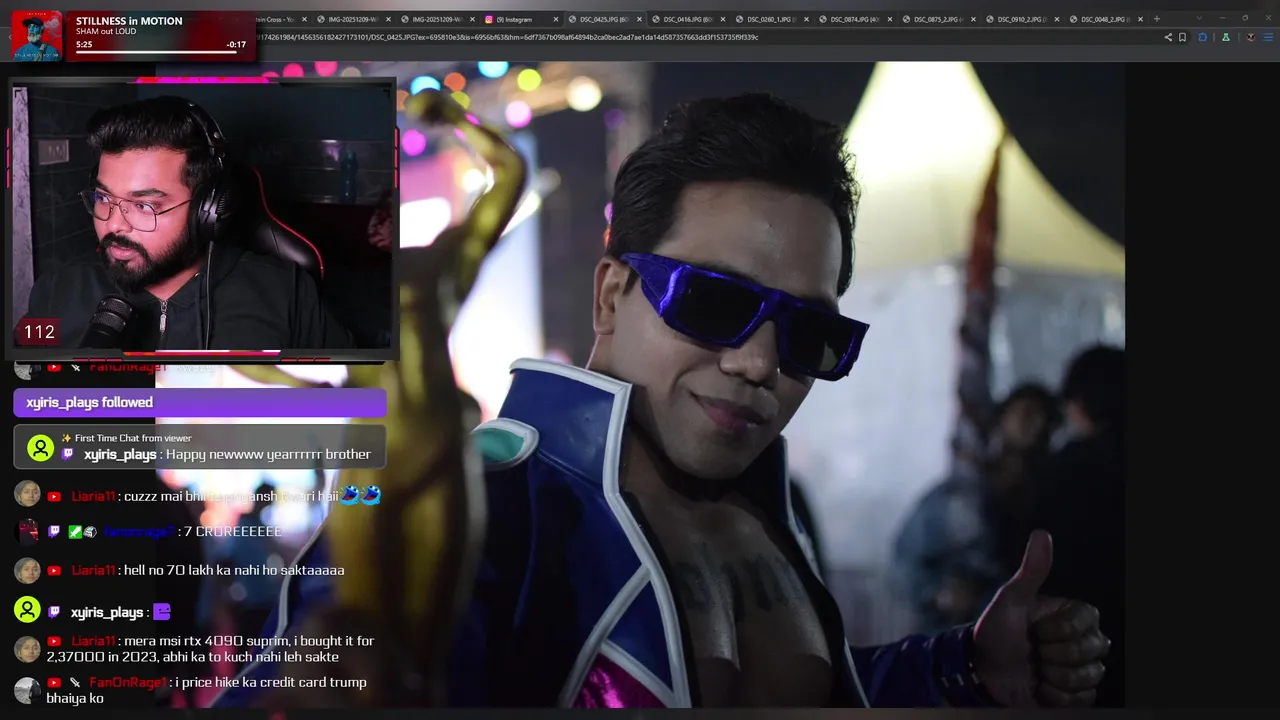The width and height of the screenshot is (1280, 720).
Task: Click the 112 viewer count on the webcam
Action: pyautogui.click(x=39, y=332)
